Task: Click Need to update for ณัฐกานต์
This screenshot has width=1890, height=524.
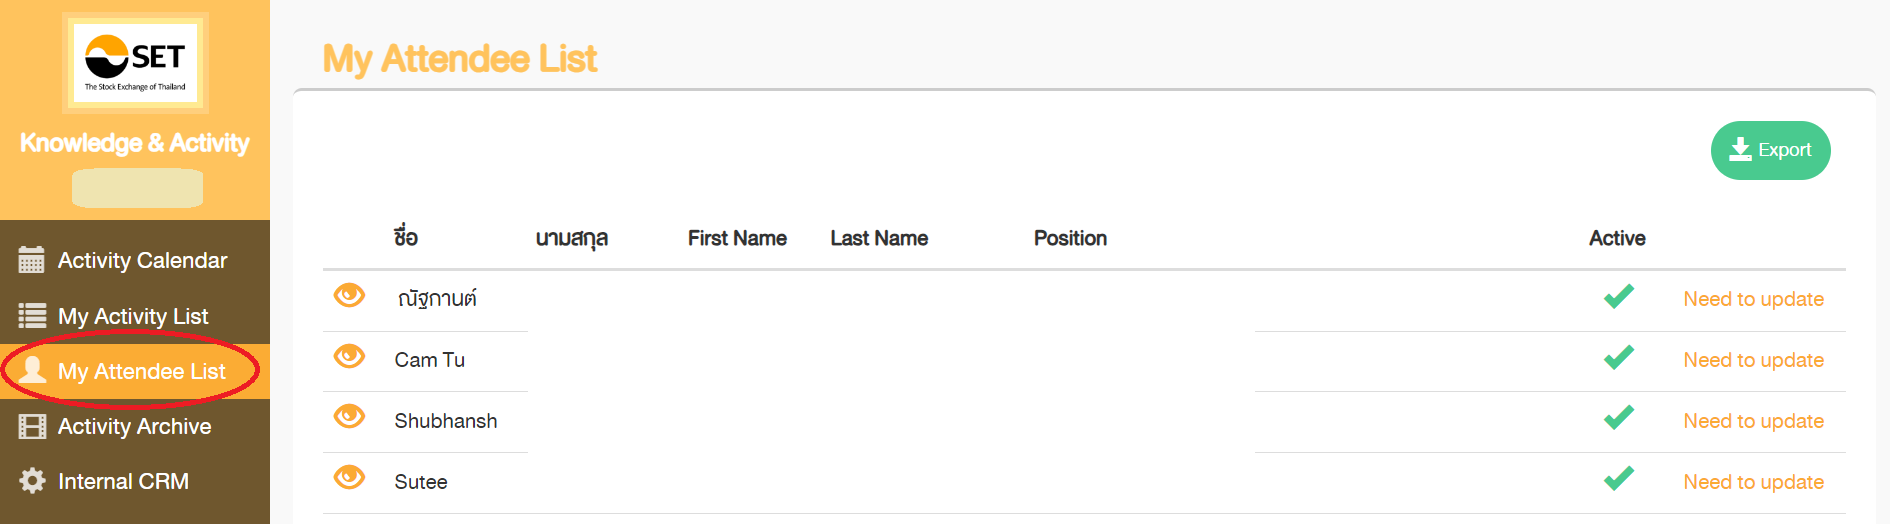Action: pos(1753,299)
